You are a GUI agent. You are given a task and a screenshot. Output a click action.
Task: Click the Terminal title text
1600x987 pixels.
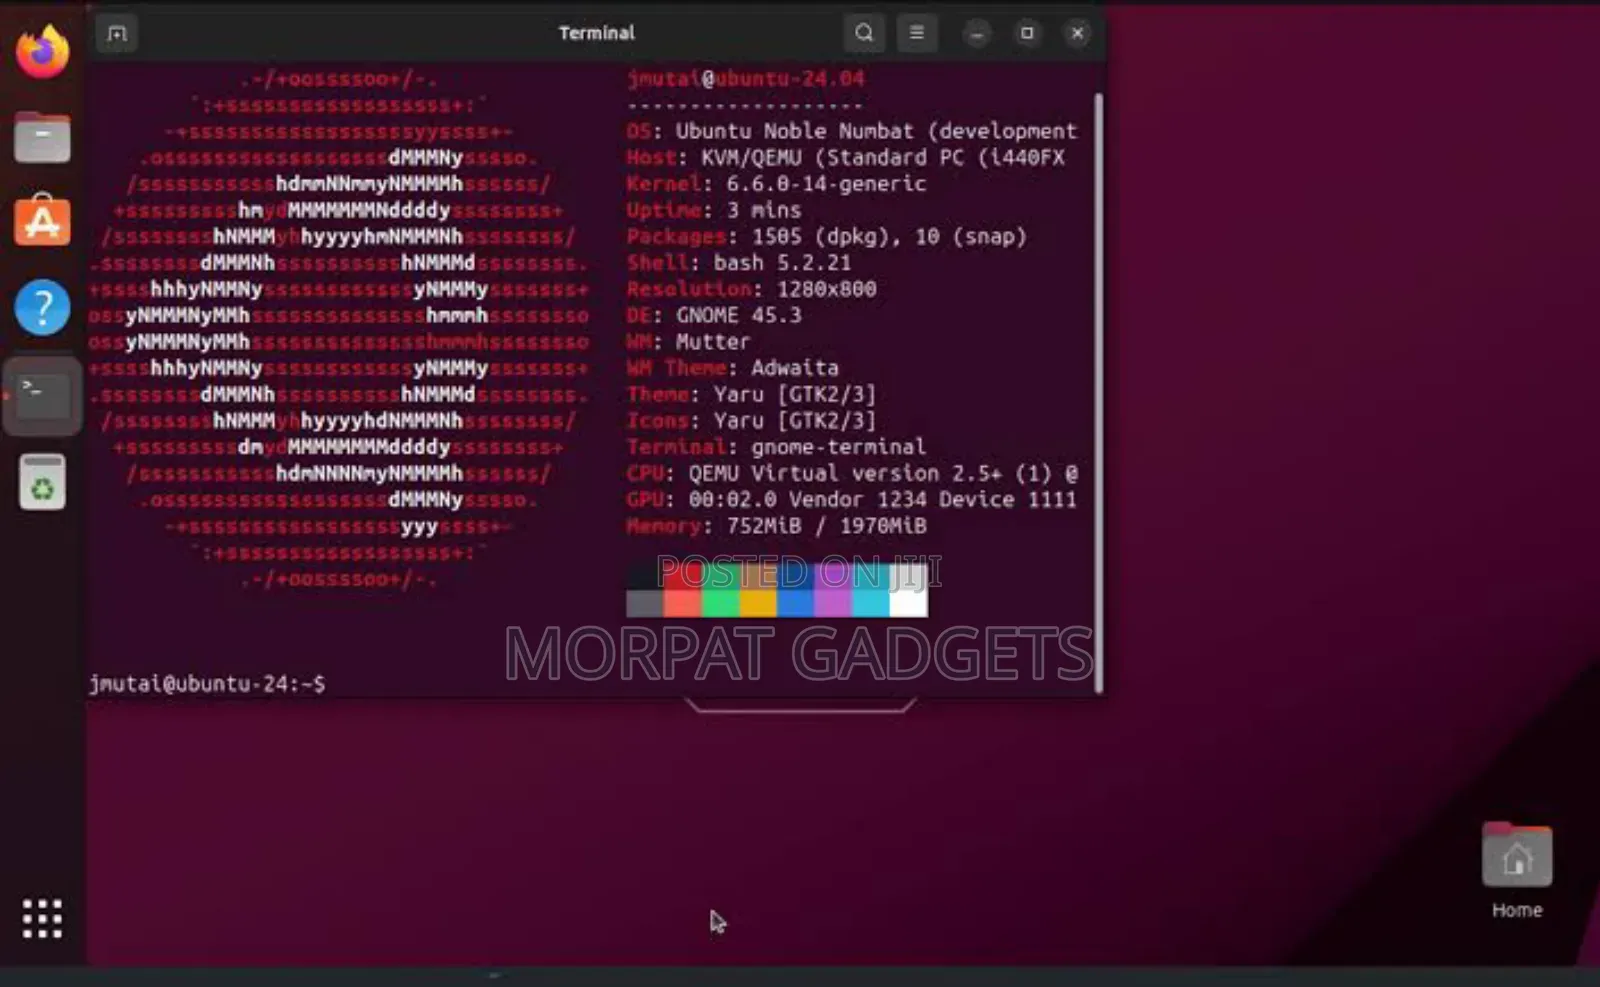click(x=597, y=33)
